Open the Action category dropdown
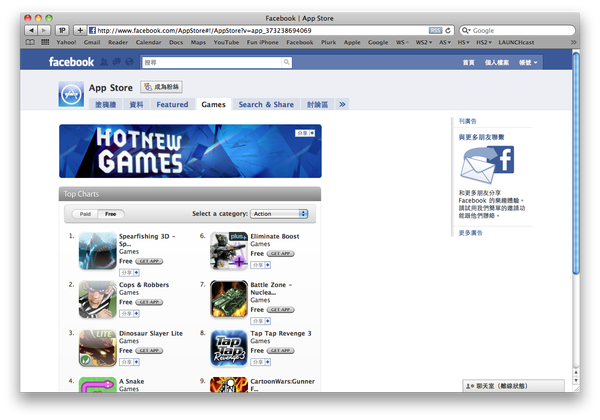This screenshot has width=600, height=420. [279, 214]
